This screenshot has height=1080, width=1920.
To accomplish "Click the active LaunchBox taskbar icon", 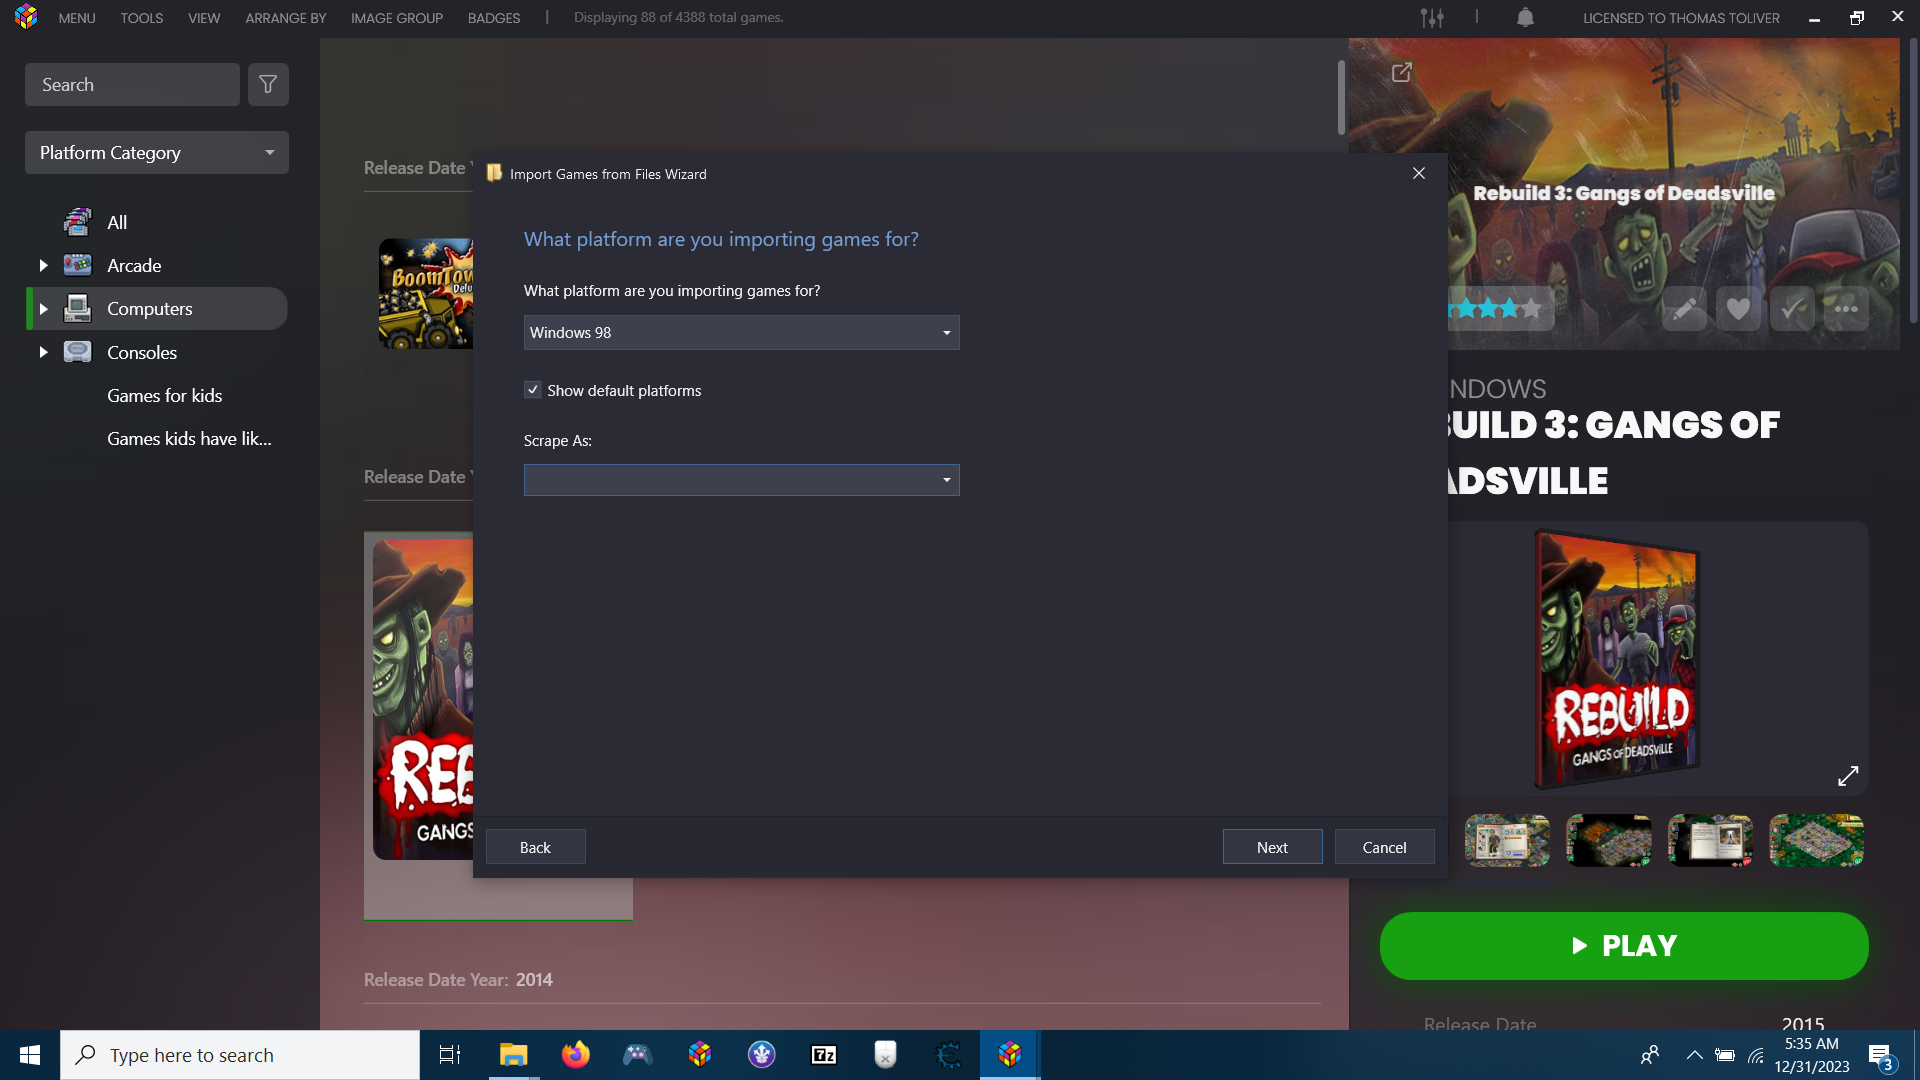I will (x=1010, y=1055).
